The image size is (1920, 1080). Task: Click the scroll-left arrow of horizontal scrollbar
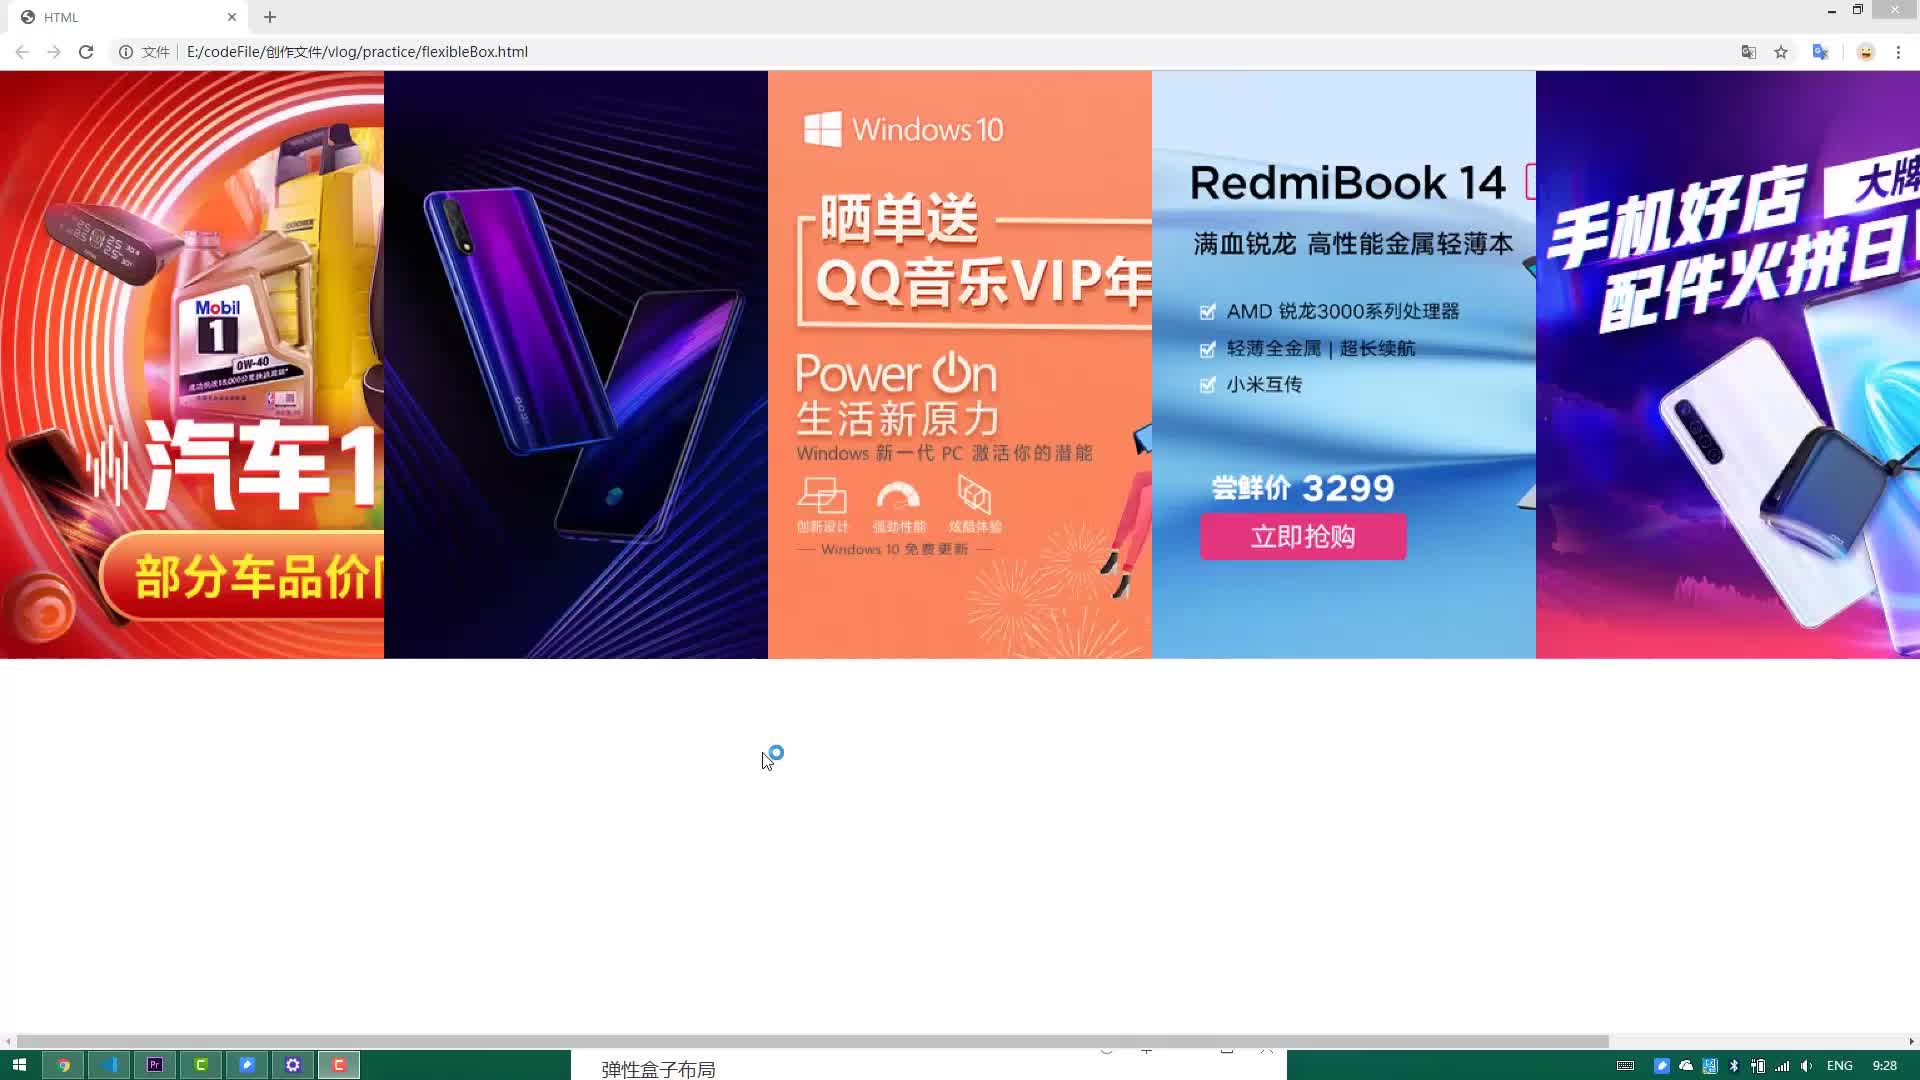[x=8, y=1041]
